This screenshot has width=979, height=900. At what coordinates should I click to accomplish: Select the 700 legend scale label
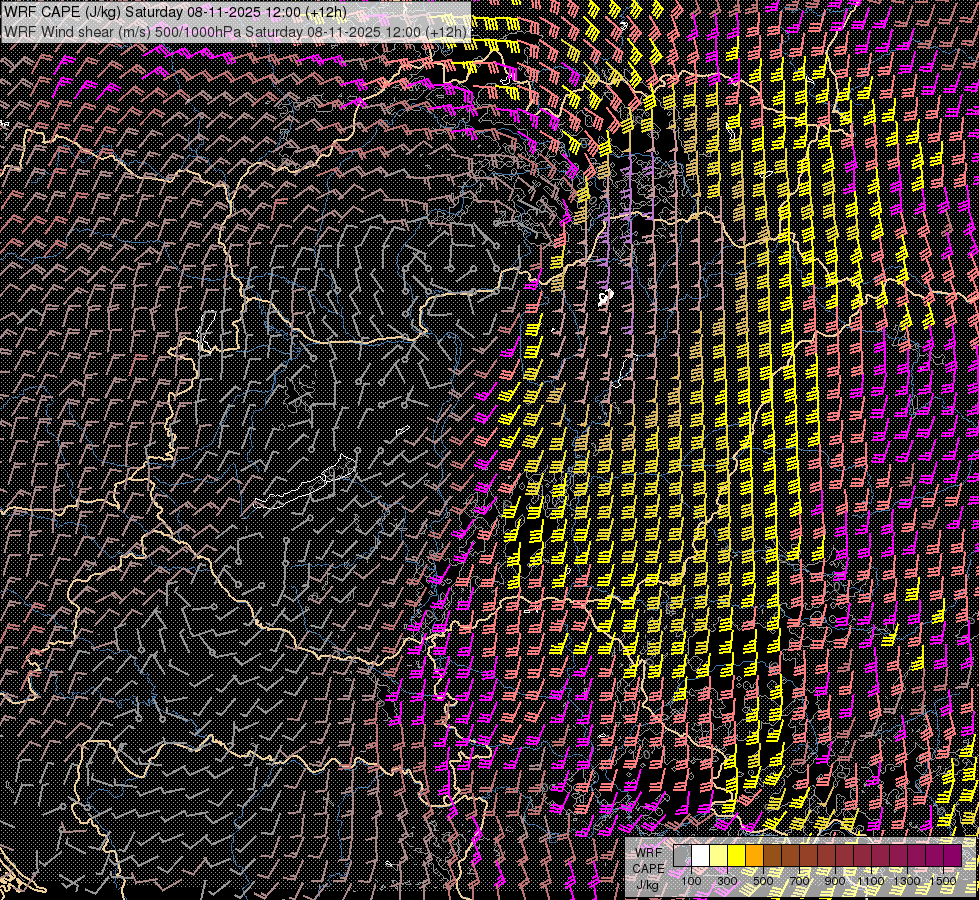click(x=799, y=881)
